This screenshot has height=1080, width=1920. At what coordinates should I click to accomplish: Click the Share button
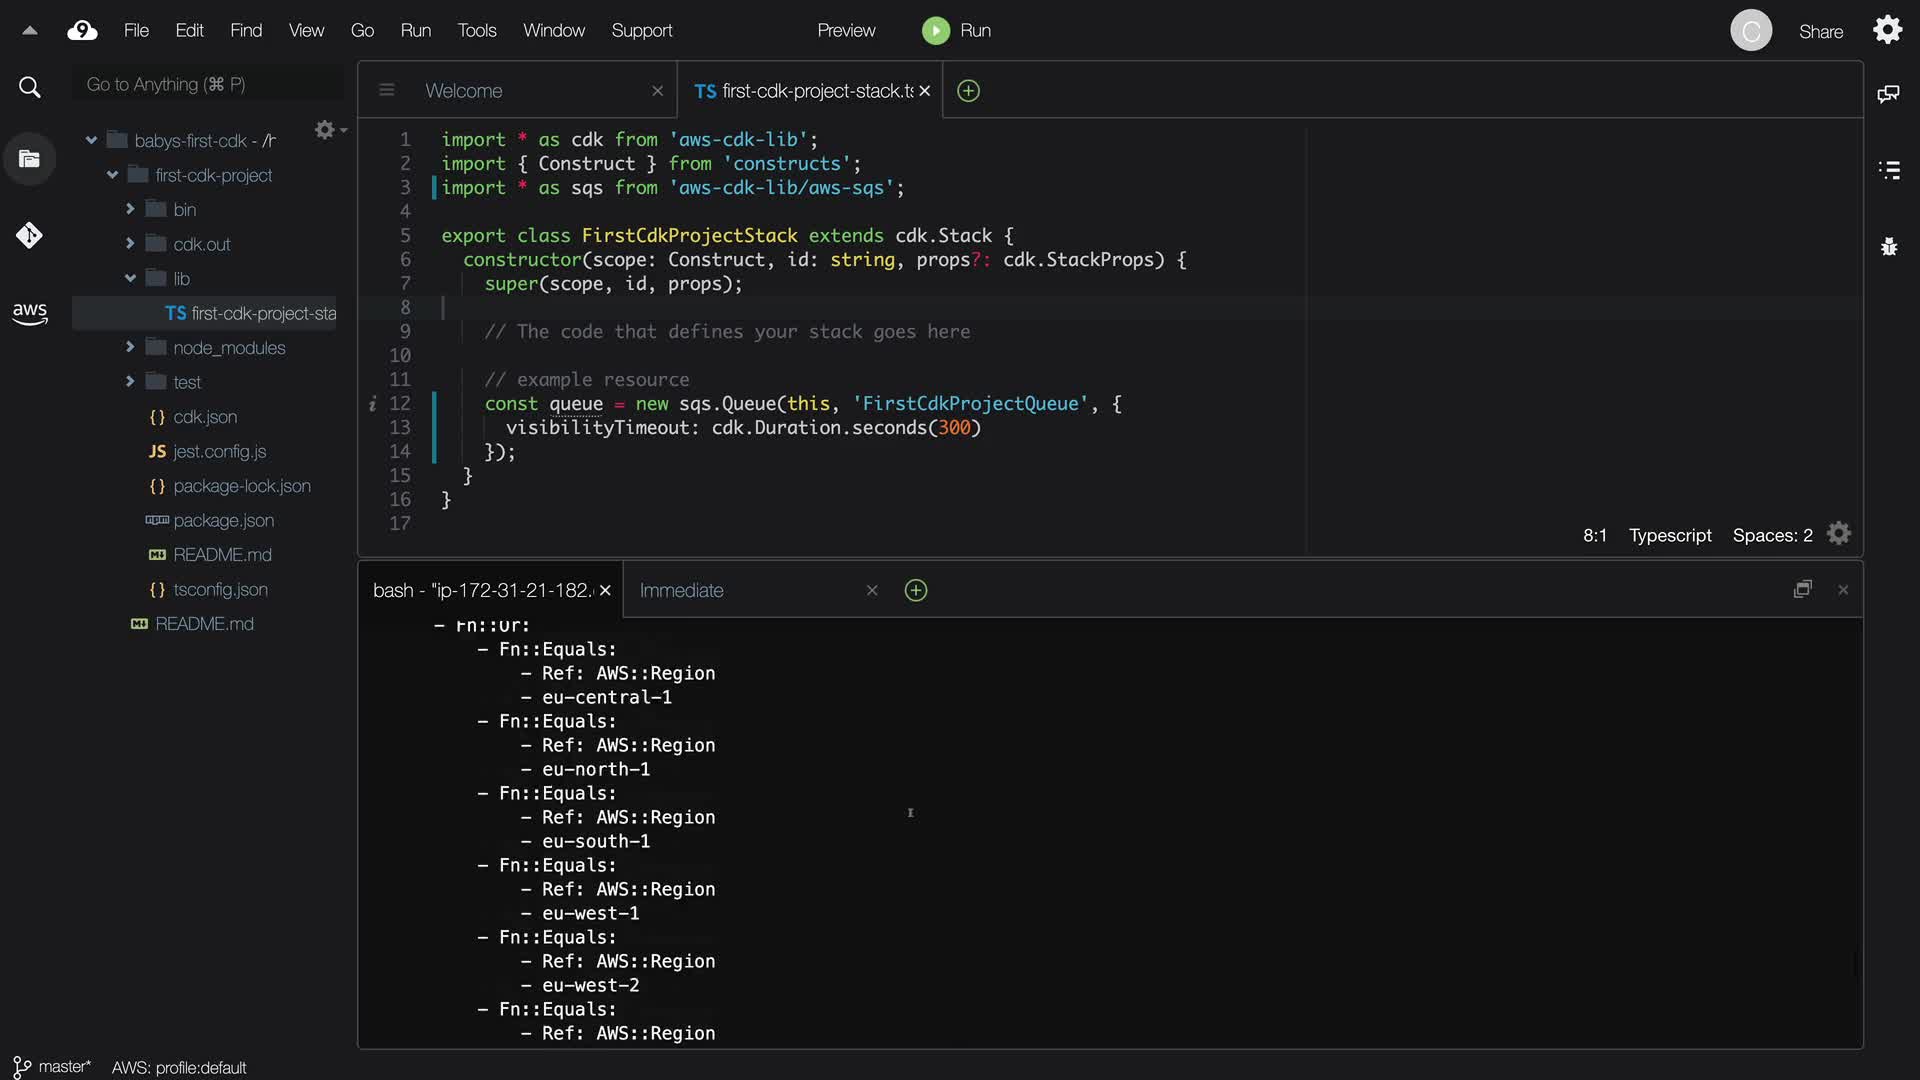tap(1820, 32)
